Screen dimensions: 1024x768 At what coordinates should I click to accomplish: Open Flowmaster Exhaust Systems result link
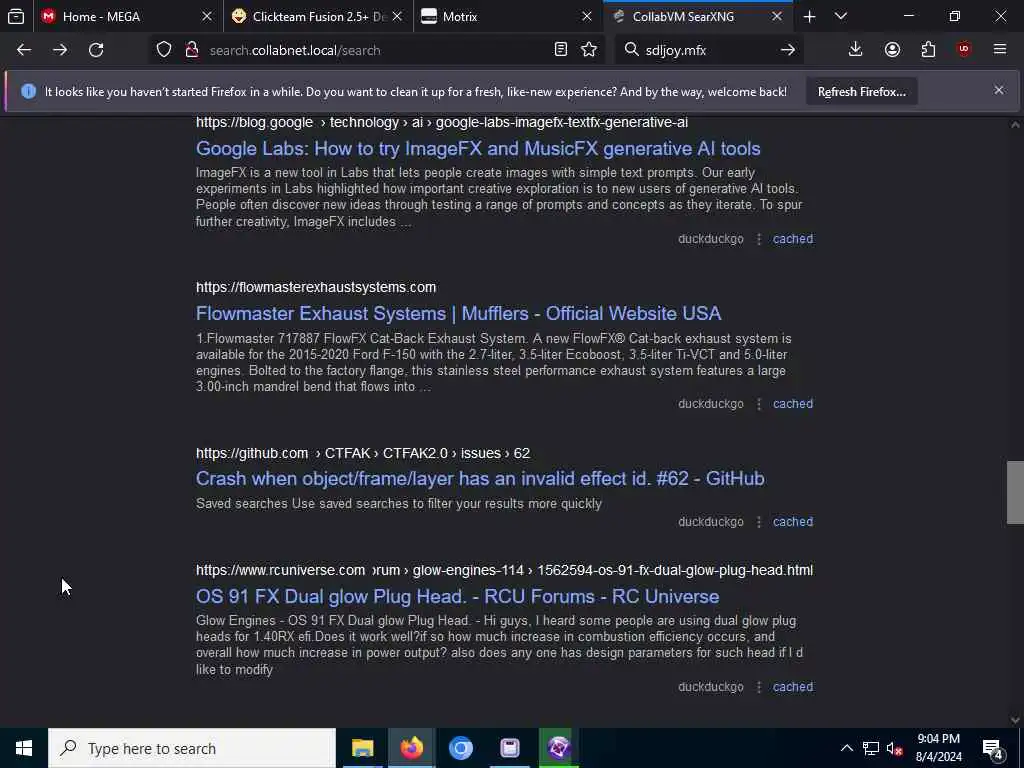click(x=458, y=313)
